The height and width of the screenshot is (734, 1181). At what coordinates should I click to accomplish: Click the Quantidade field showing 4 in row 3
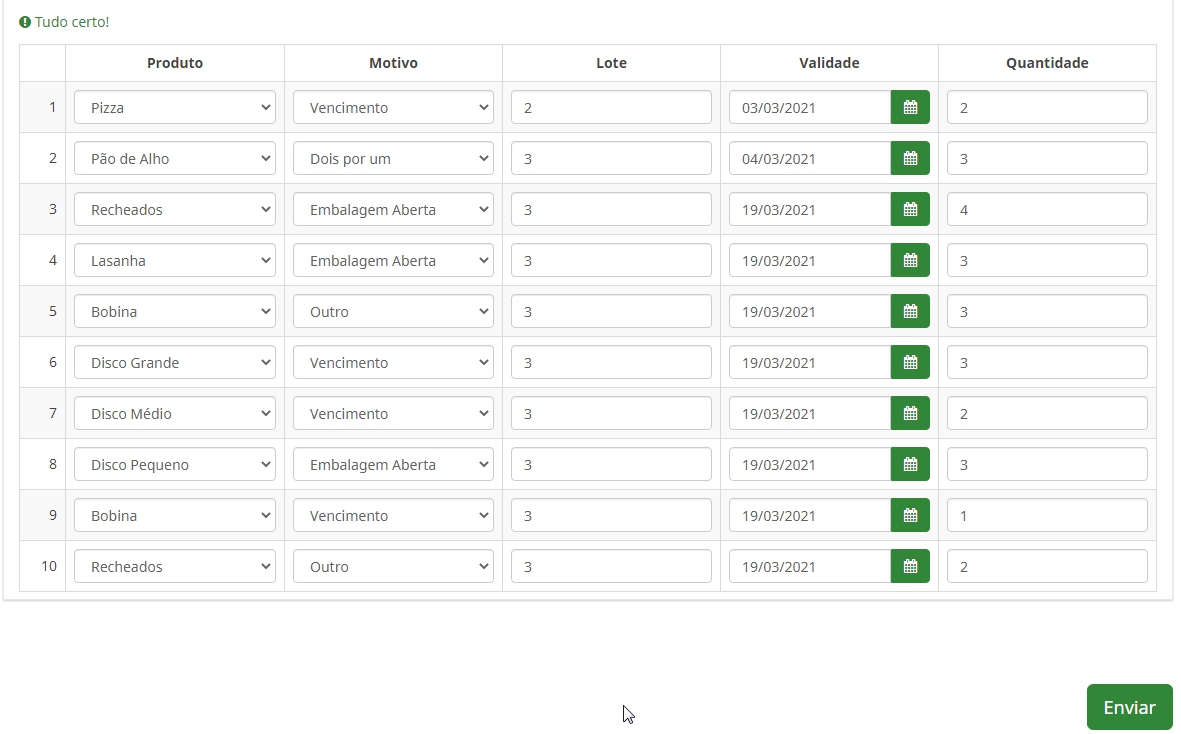(1047, 209)
